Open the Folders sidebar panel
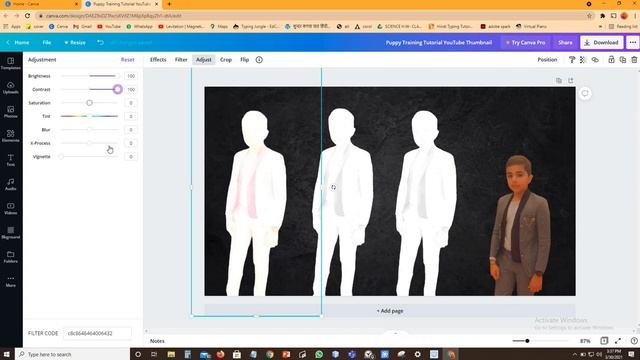 click(x=11, y=257)
